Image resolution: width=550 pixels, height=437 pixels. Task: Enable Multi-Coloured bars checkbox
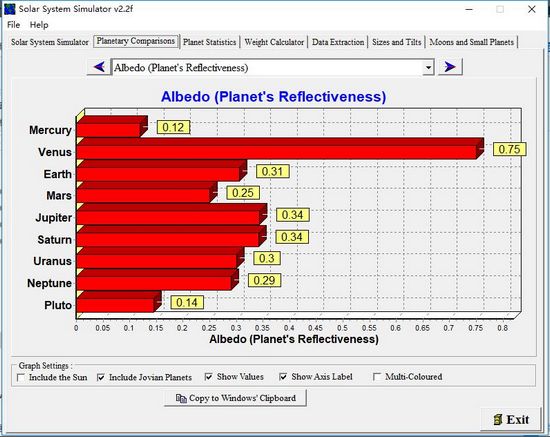point(377,377)
